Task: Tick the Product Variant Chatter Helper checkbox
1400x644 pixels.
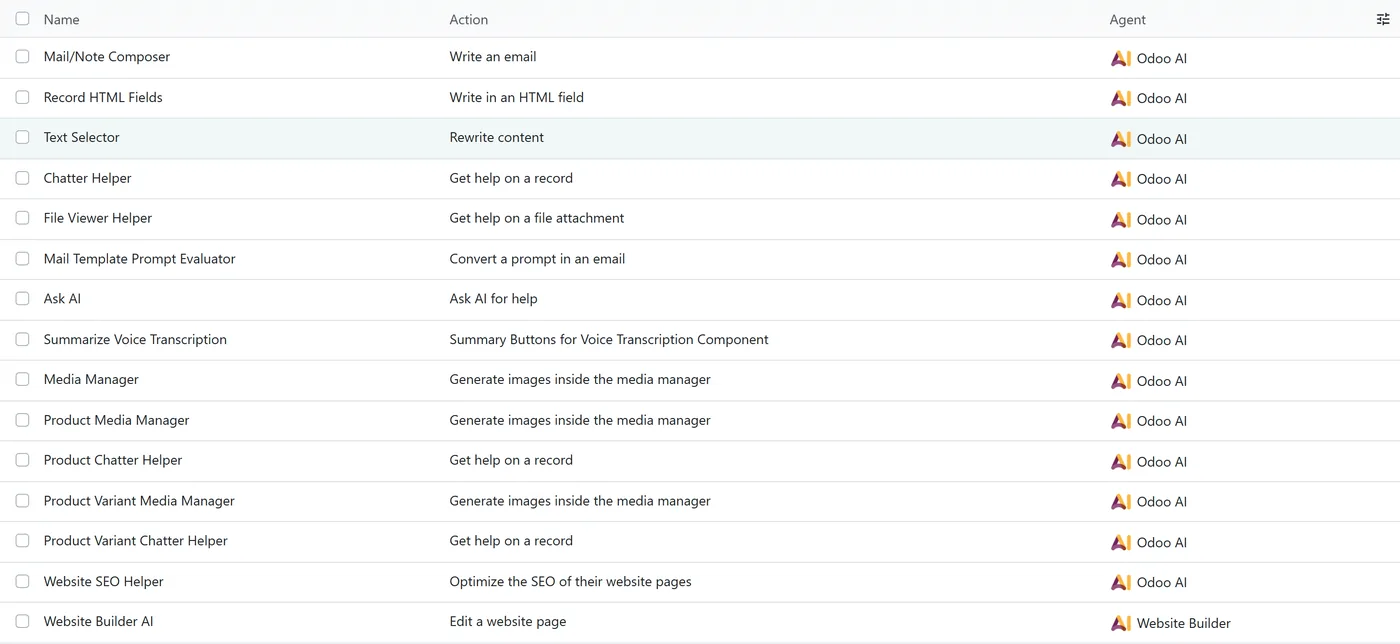Action: click(x=22, y=540)
